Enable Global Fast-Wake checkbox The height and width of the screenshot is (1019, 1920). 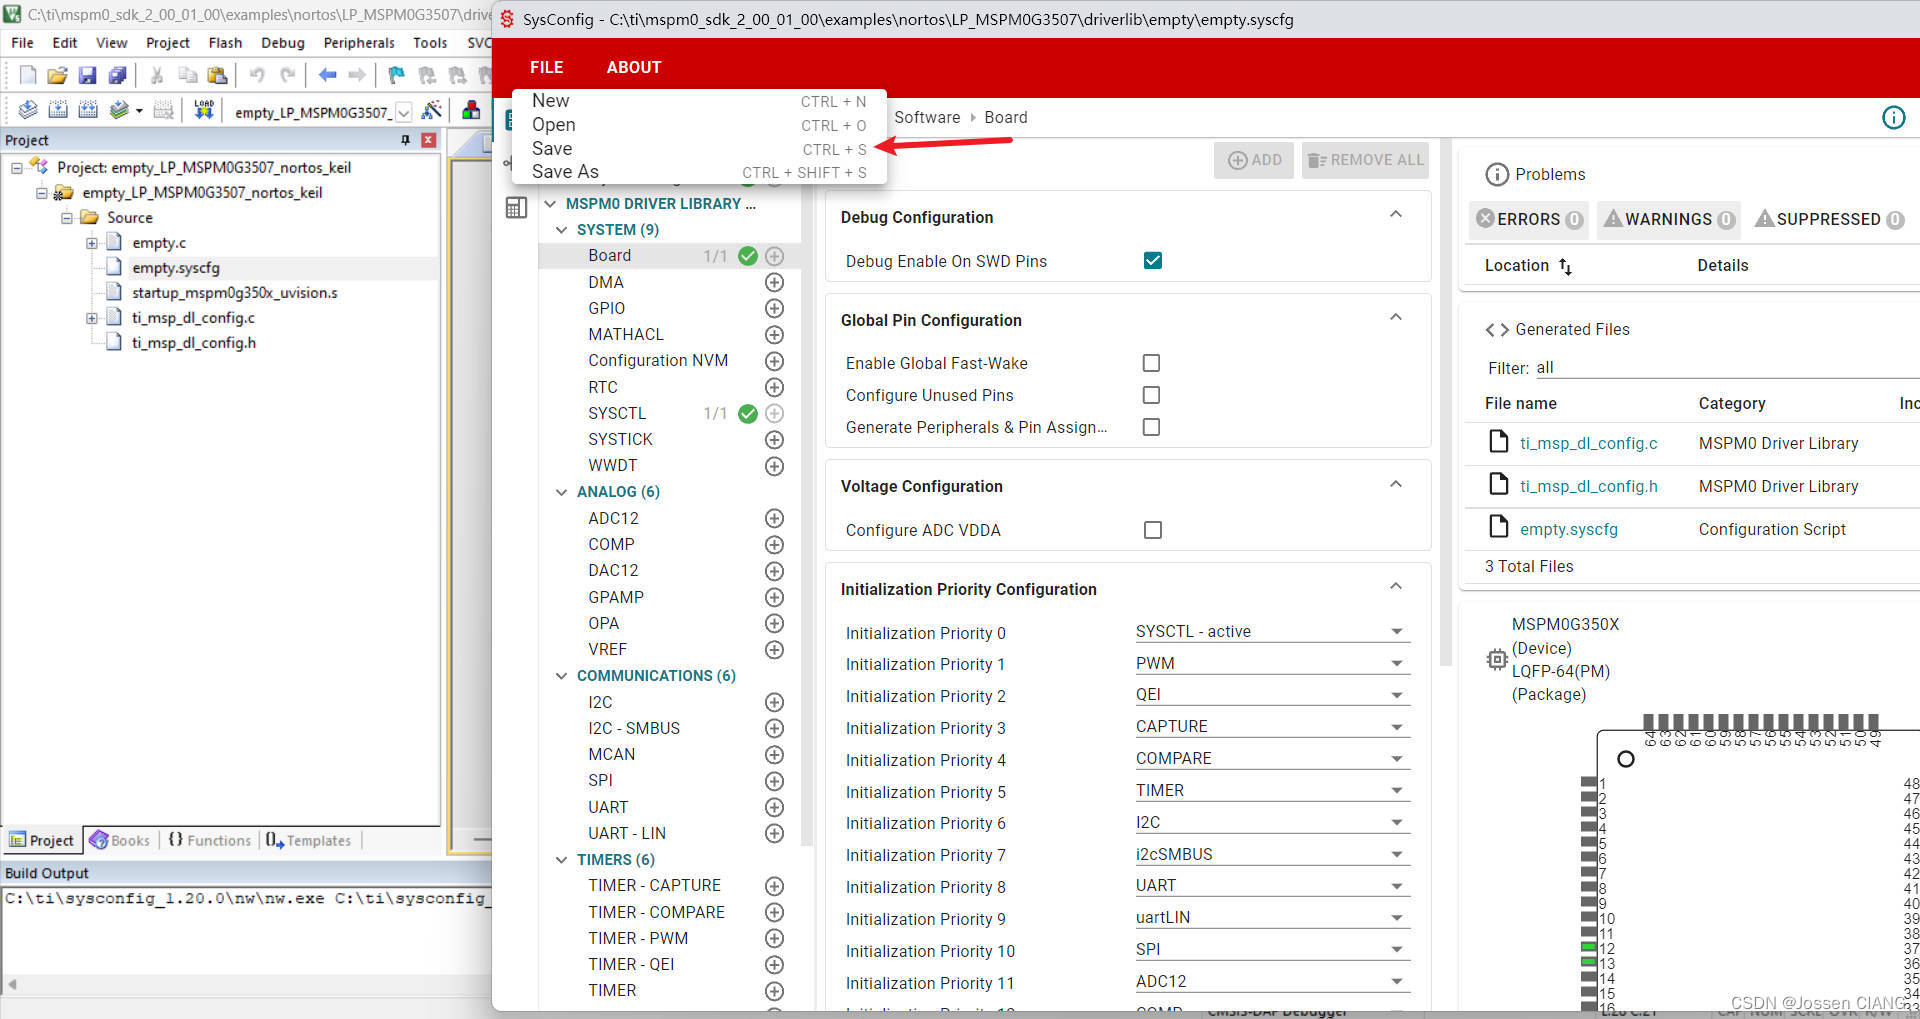tap(1151, 363)
